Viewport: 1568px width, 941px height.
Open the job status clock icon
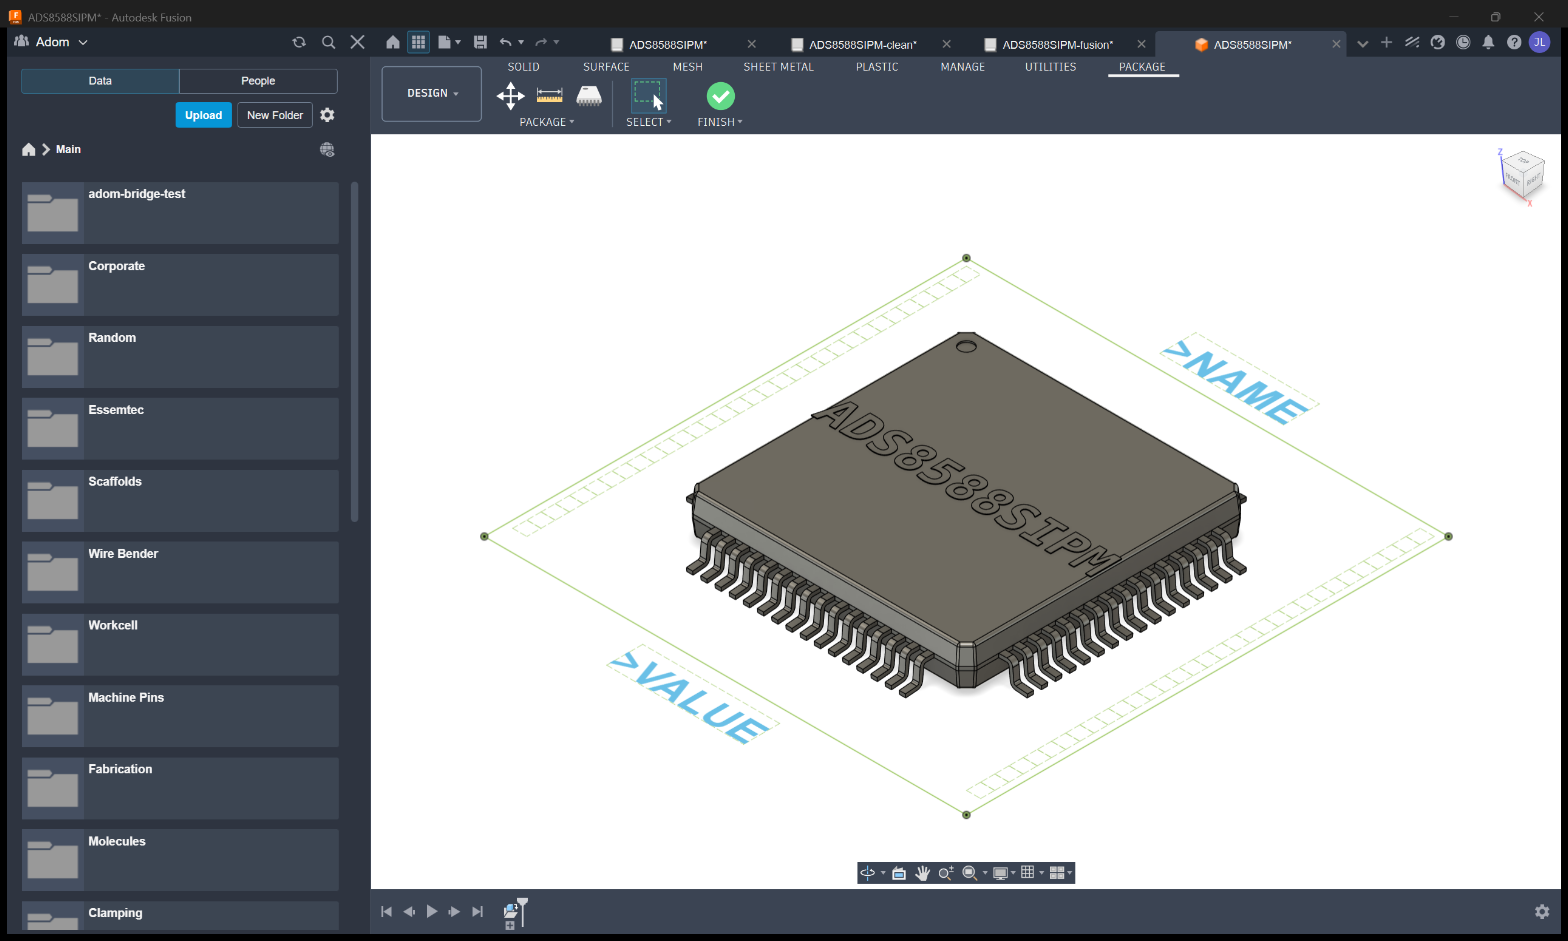(x=1463, y=42)
